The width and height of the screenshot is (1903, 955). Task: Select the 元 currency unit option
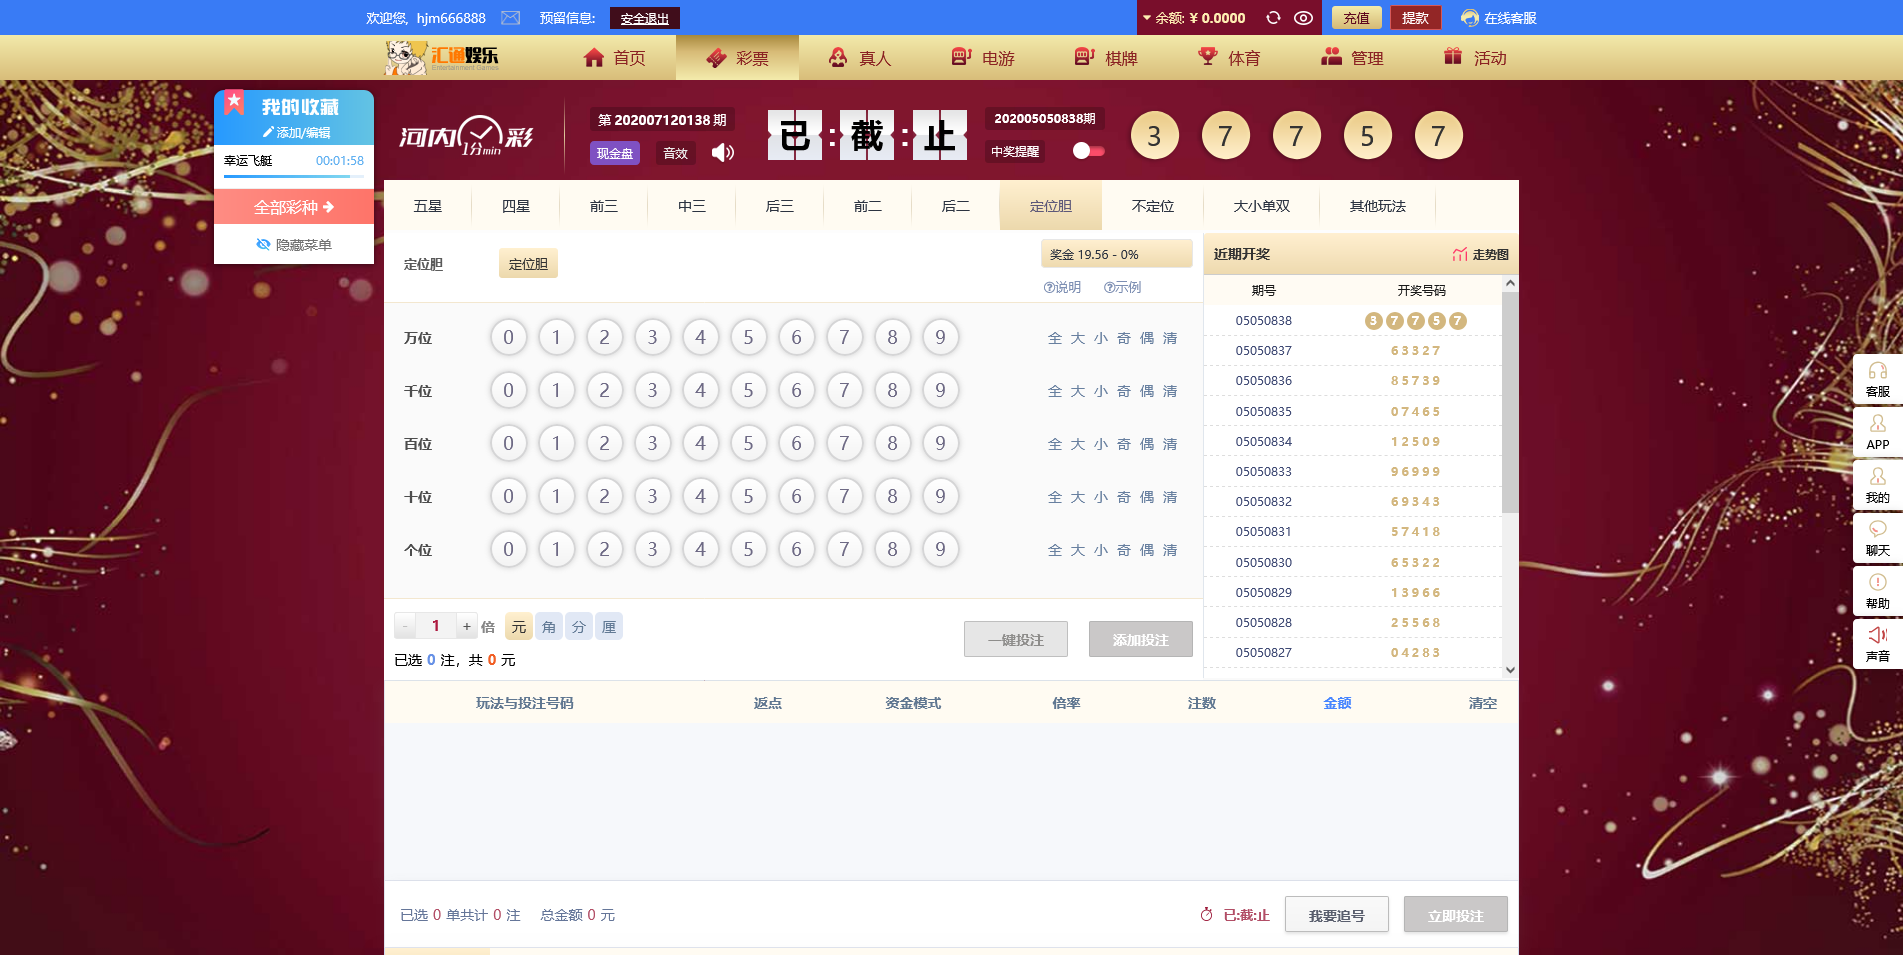pos(518,627)
